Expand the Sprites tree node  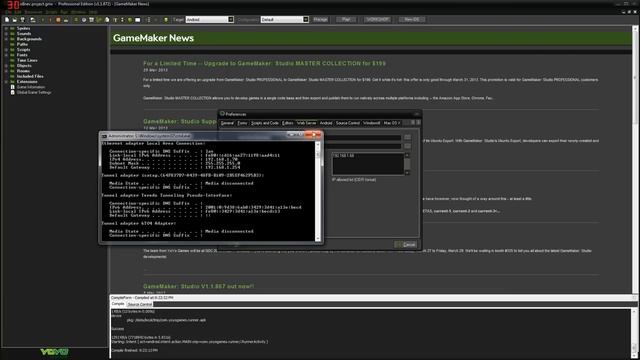pyautogui.click(x=6, y=29)
